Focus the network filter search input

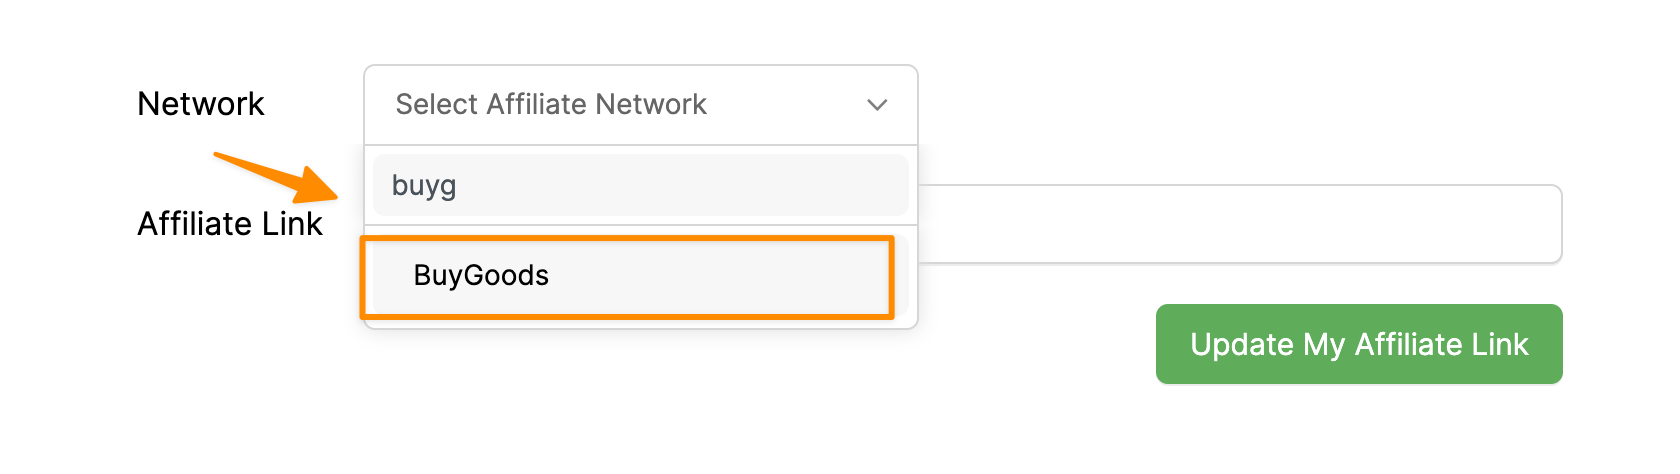pyautogui.click(x=640, y=185)
